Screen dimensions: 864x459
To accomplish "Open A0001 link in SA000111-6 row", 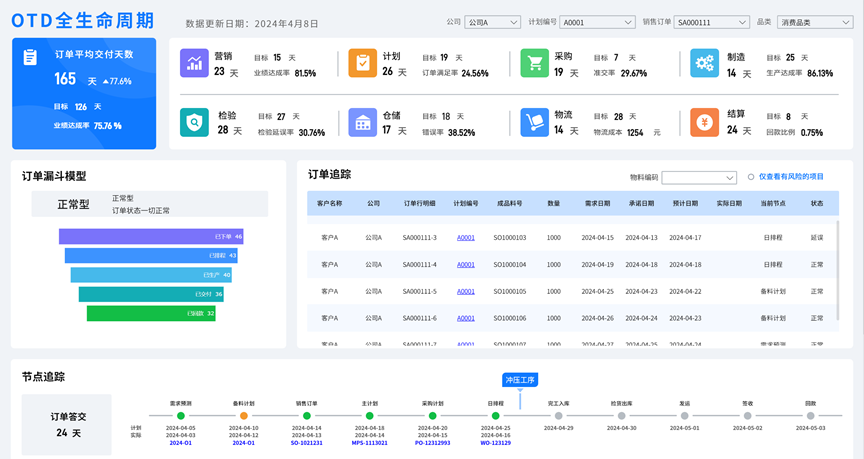I will [x=466, y=318].
